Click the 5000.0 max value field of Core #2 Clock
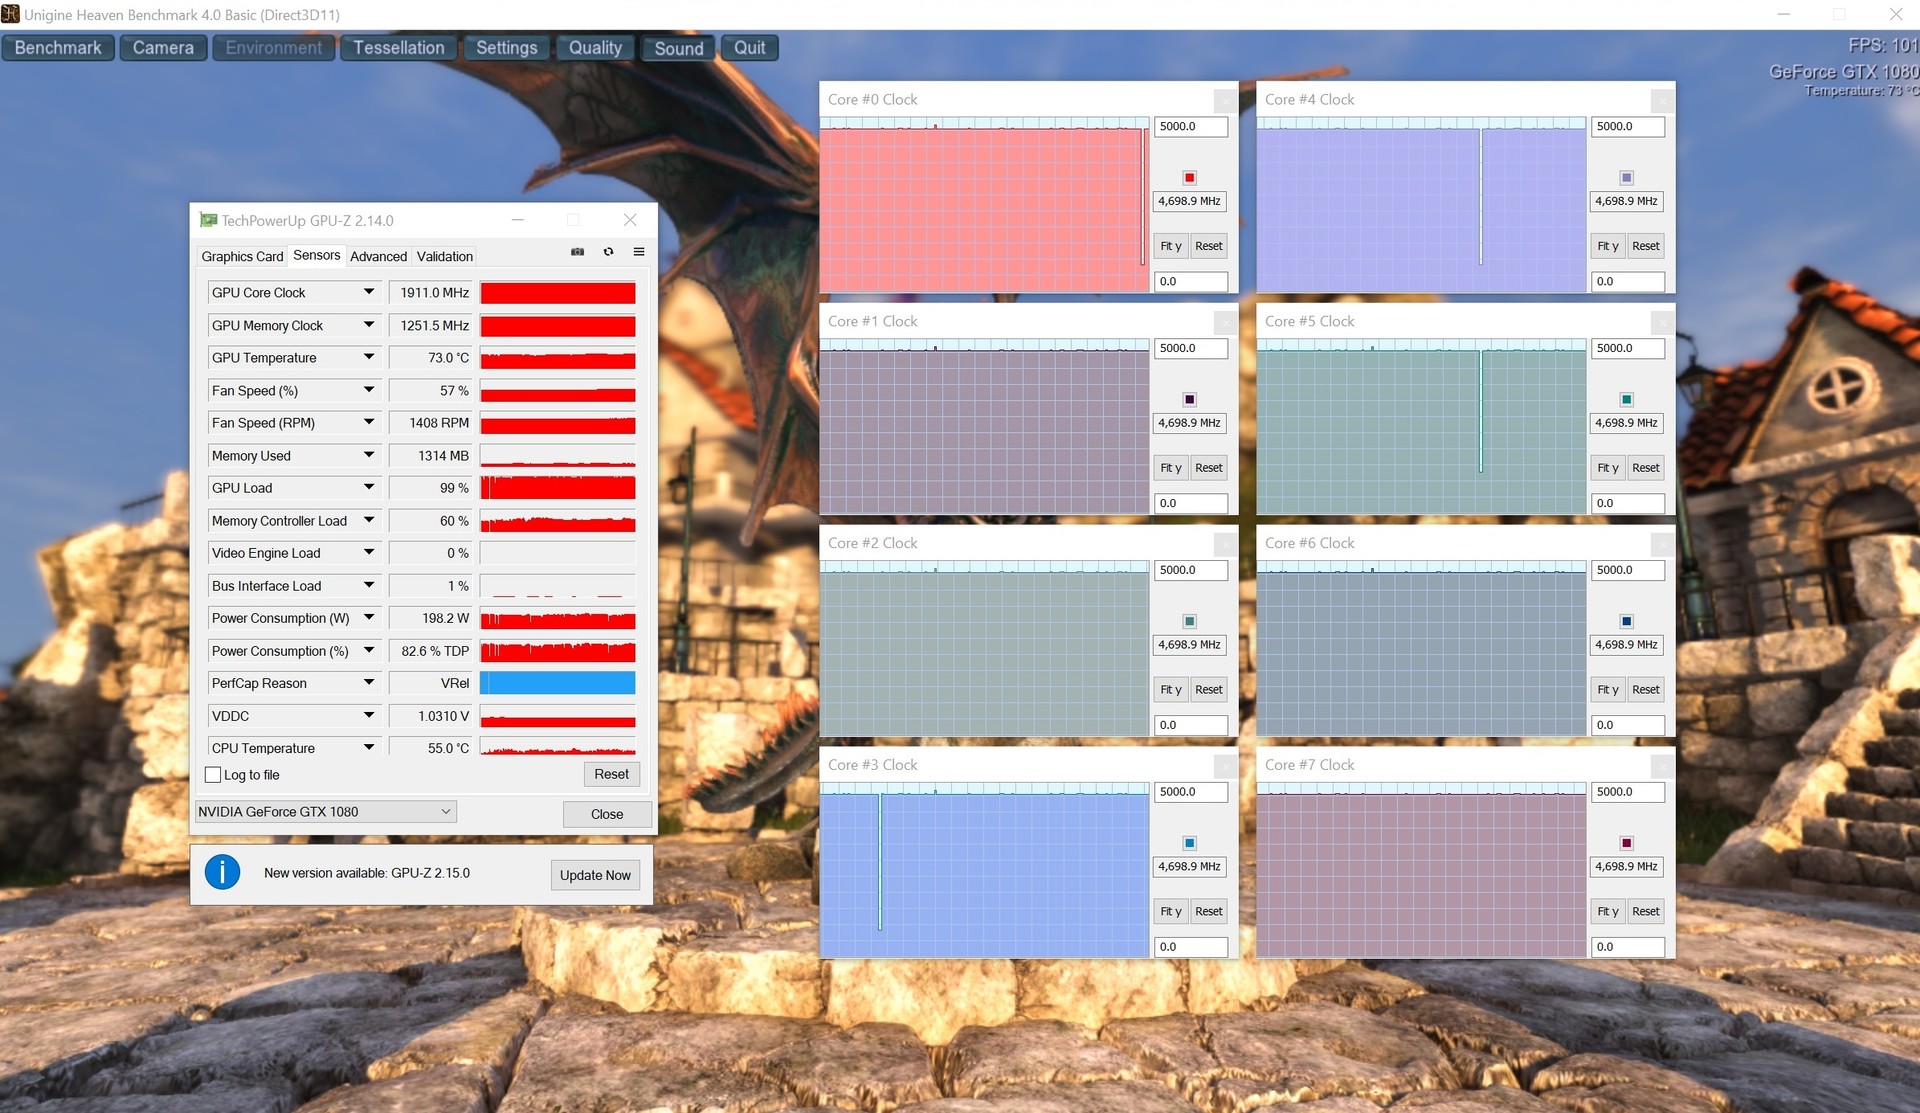 [x=1190, y=570]
